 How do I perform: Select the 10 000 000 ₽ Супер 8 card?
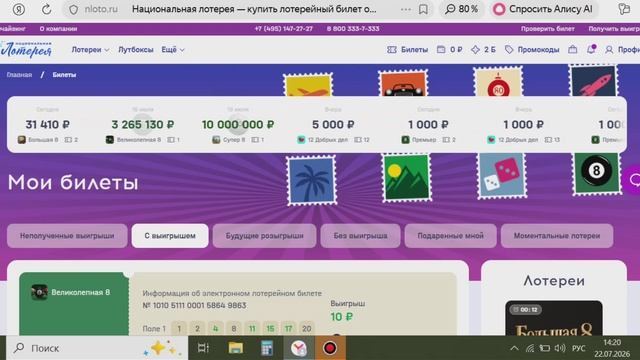[238, 124]
